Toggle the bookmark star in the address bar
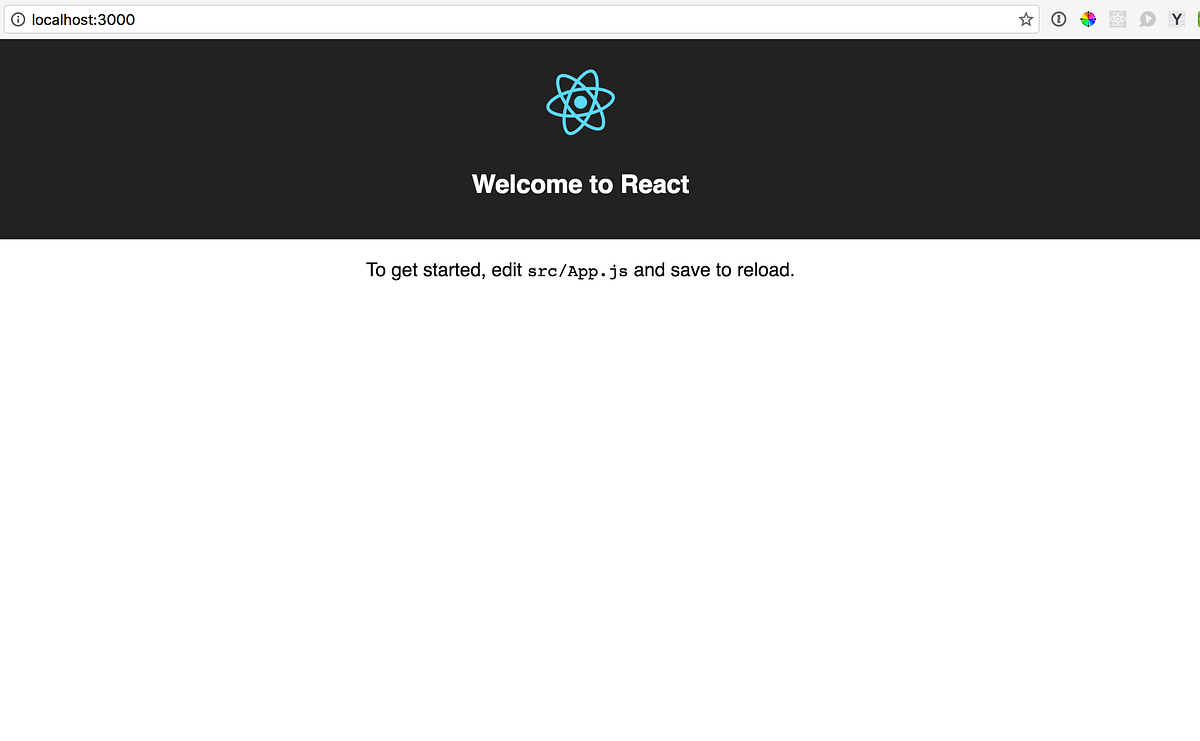1200x741 pixels. tap(1025, 19)
